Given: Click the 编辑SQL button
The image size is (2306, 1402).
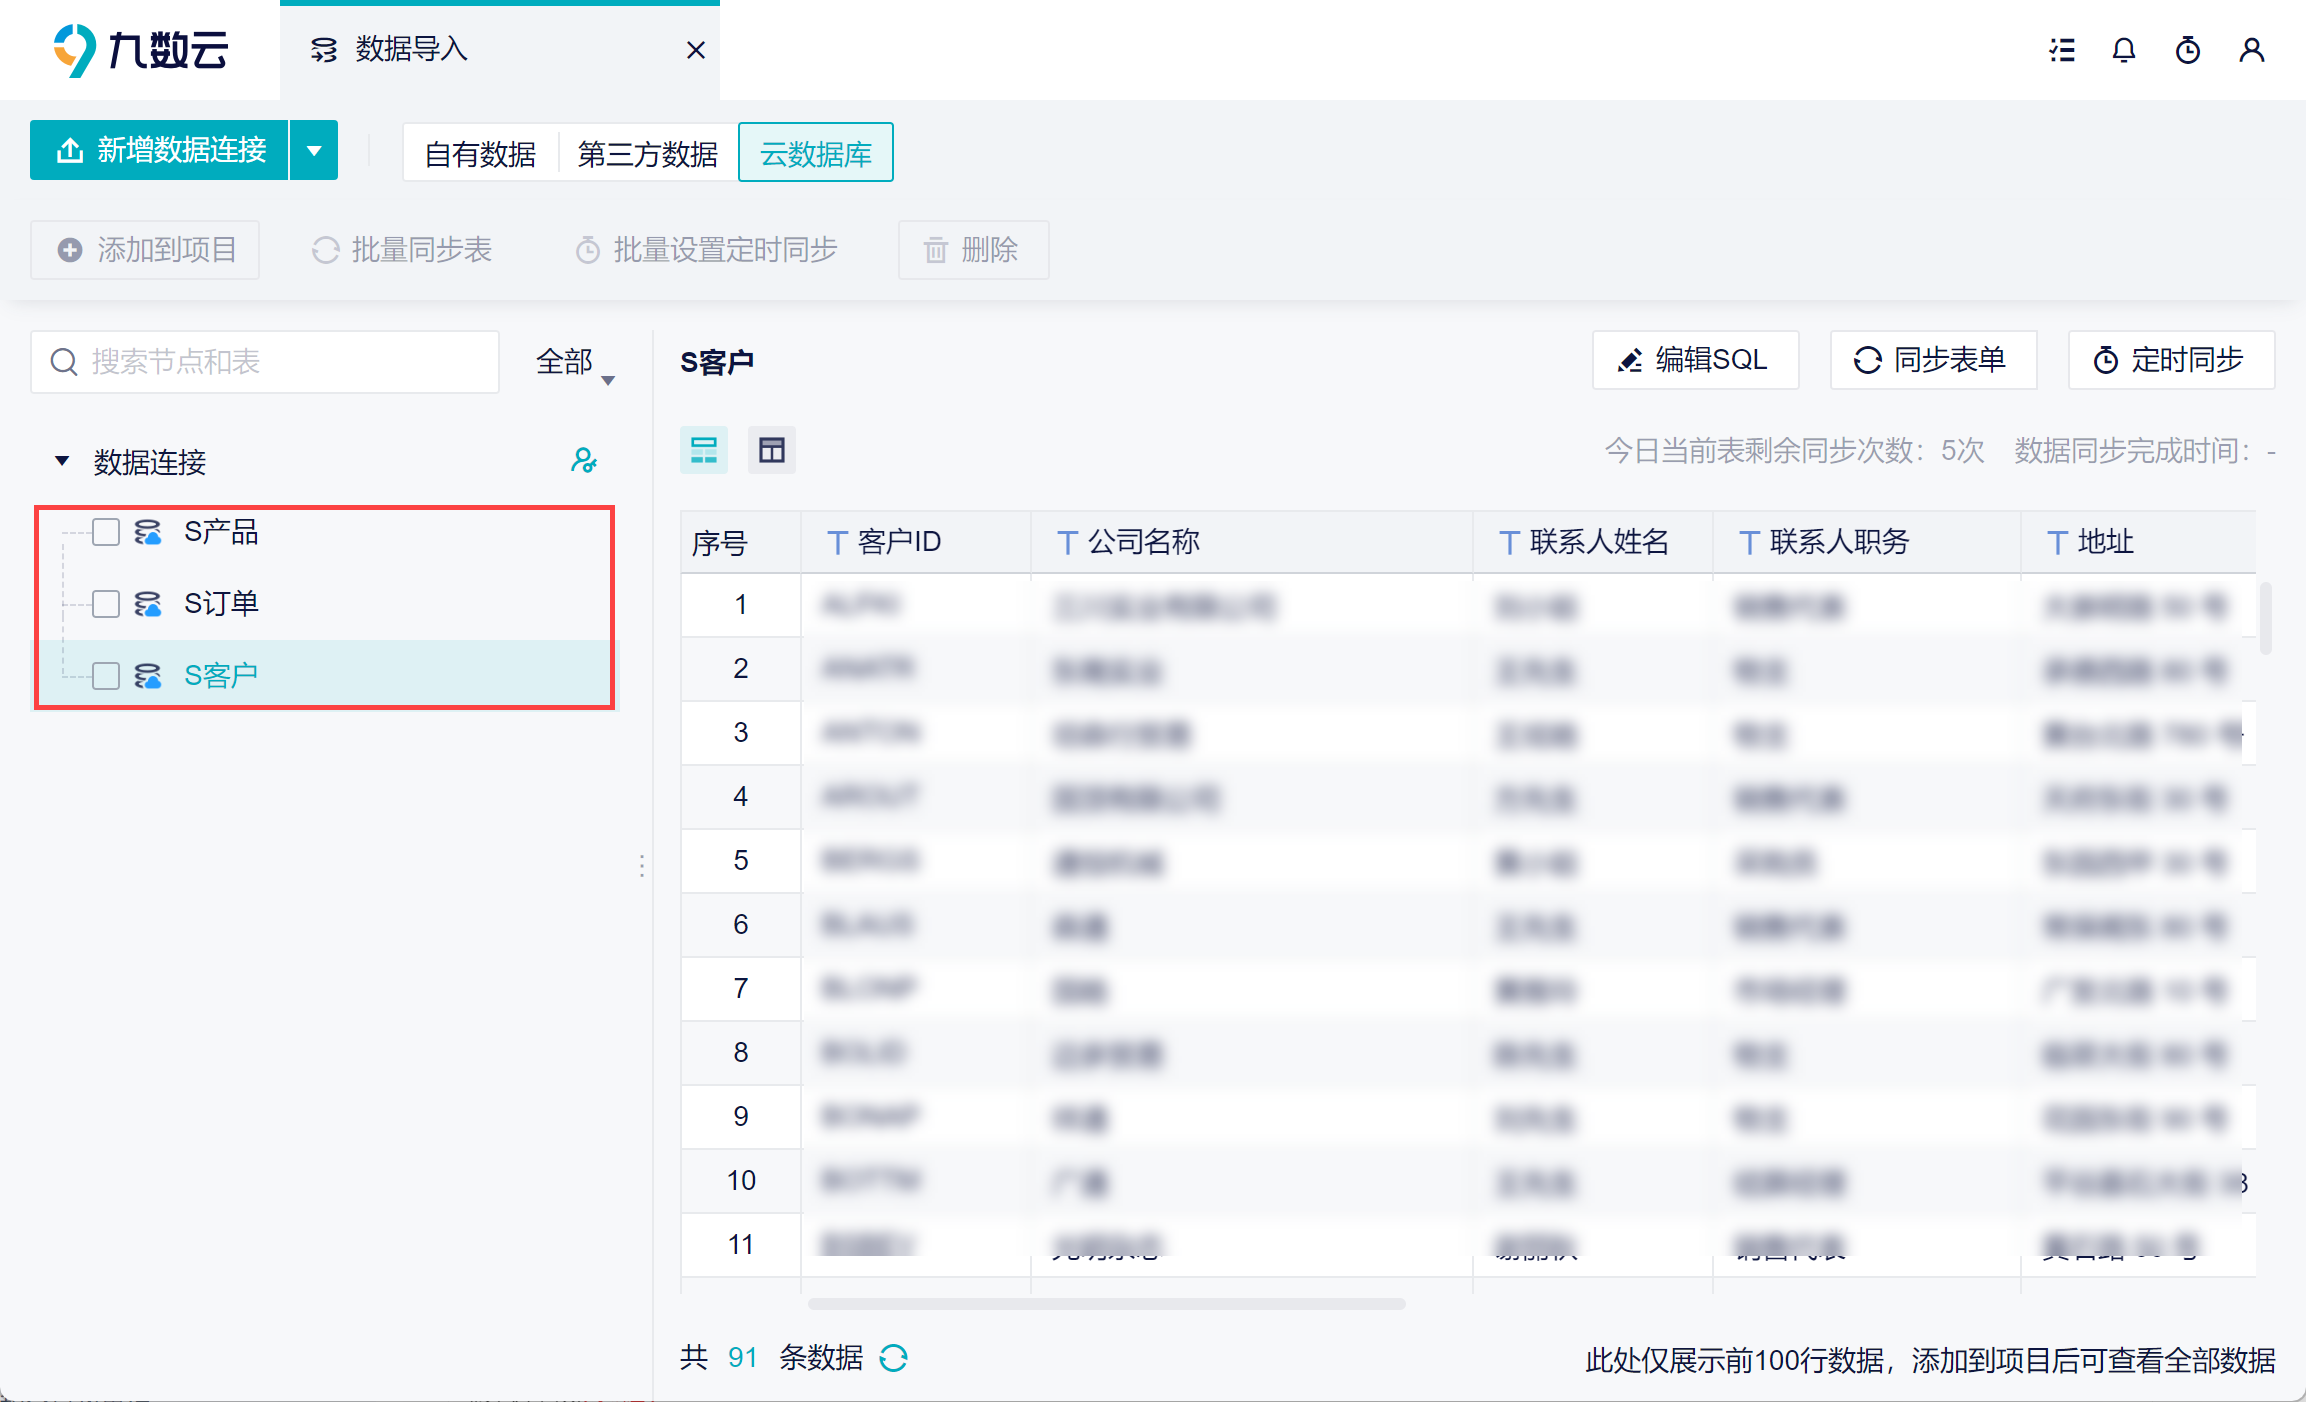Looking at the screenshot, I should tap(1695, 360).
